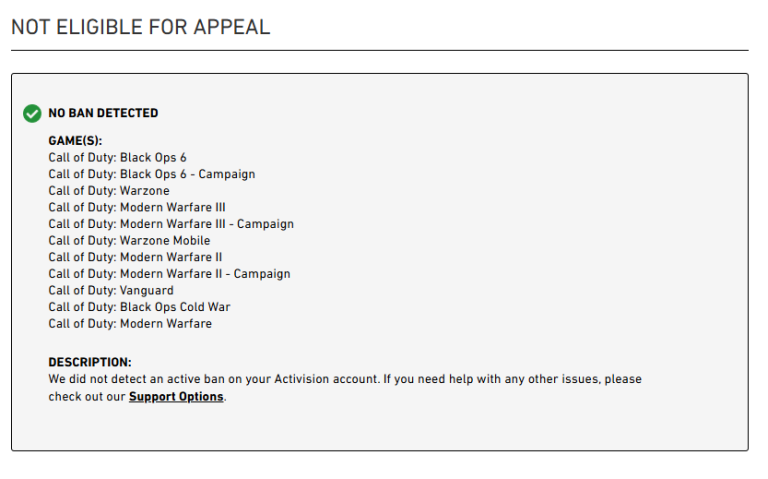Viewport: 768px width, 479px height.
Task: Click the Modern Warfare II - Campaign entry
Action: click(x=169, y=274)
